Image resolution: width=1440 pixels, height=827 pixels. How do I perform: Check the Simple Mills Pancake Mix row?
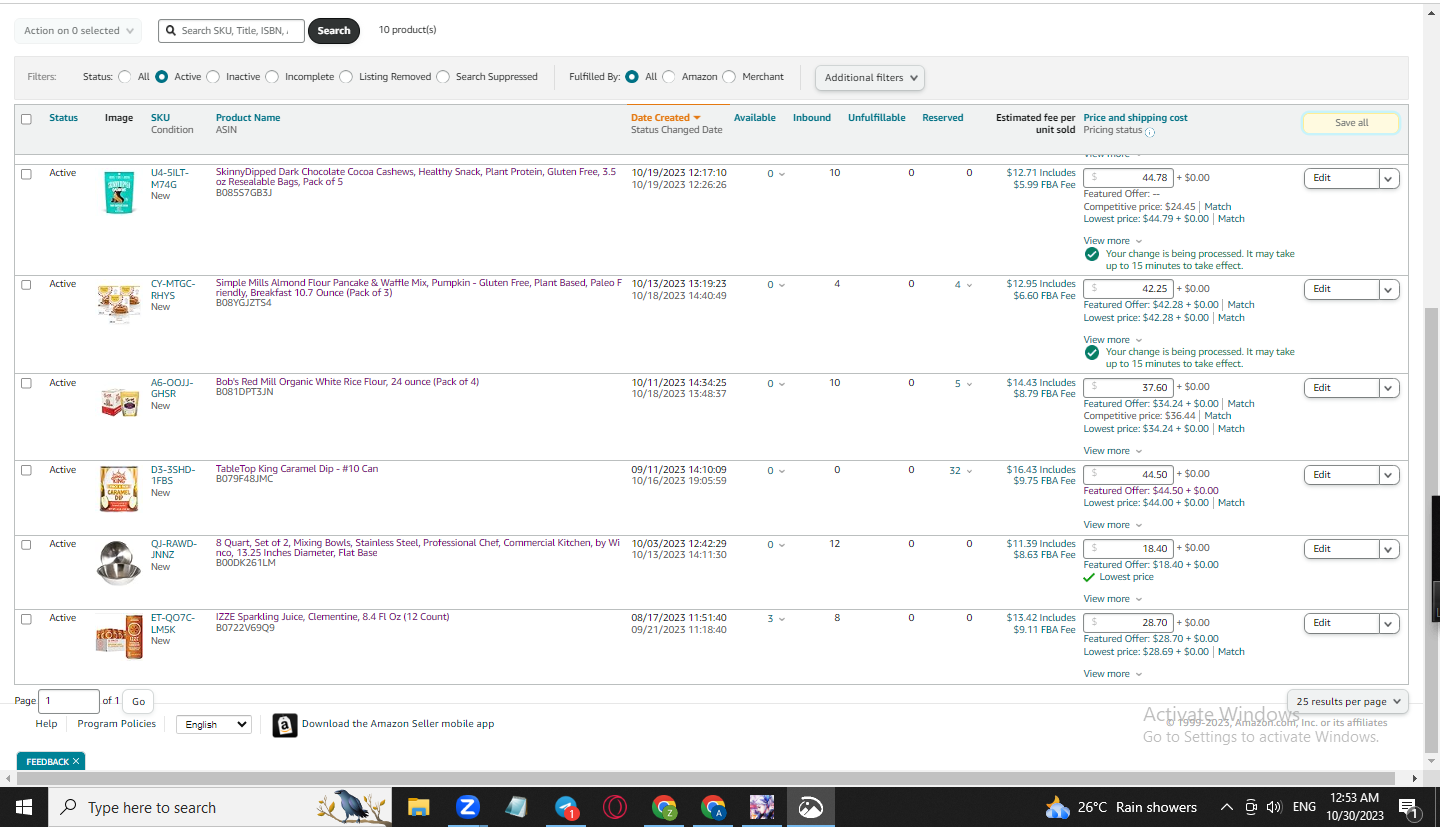(26, 284)
